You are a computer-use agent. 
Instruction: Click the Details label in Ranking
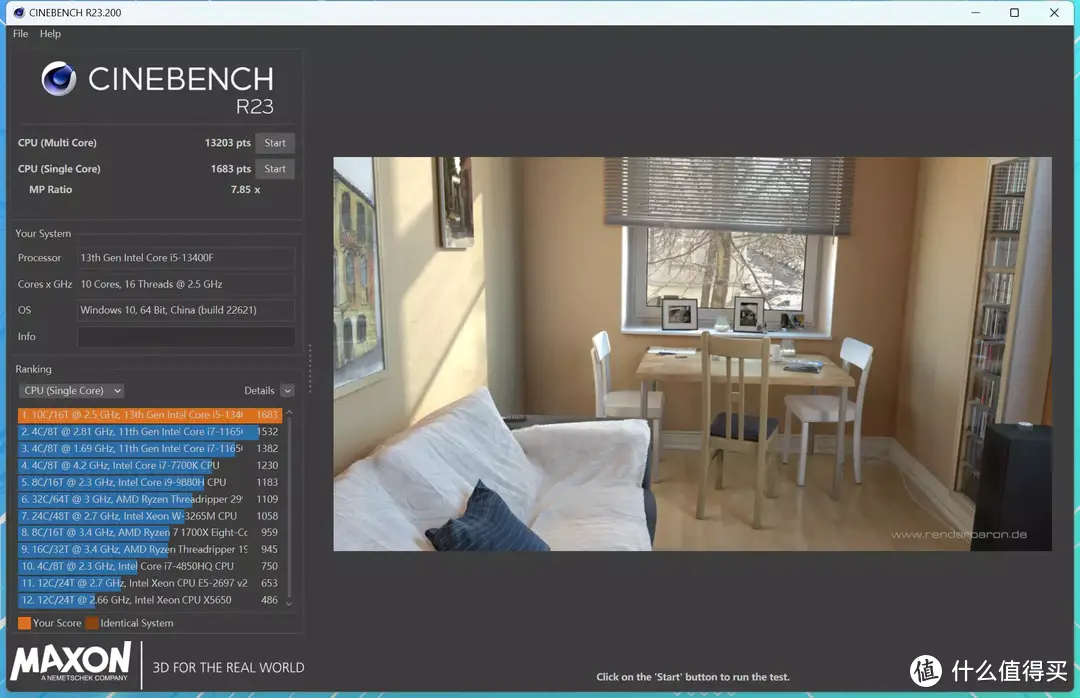(x=259, y=391)
